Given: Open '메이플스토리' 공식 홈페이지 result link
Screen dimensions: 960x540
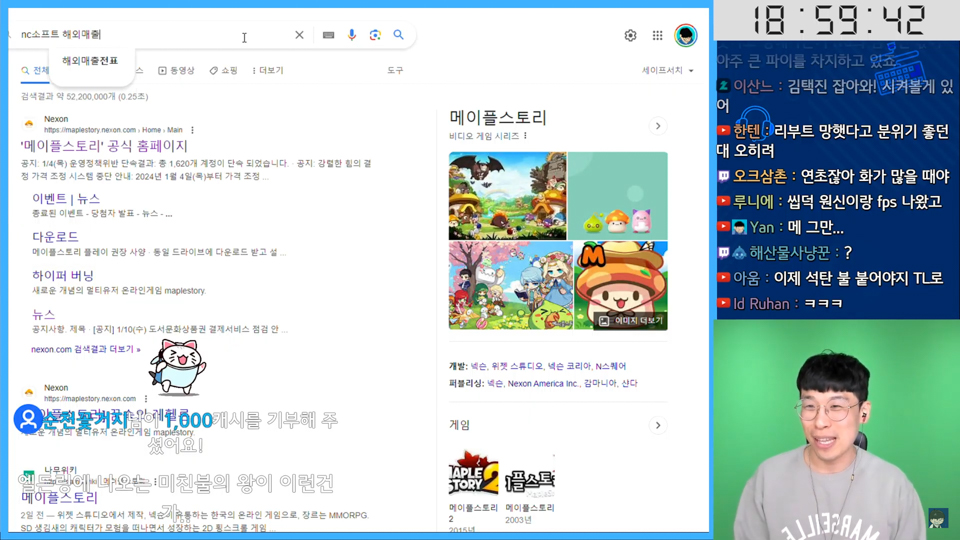Looking at the screenshot, I should pyautogui.click(x=104, y=146).
